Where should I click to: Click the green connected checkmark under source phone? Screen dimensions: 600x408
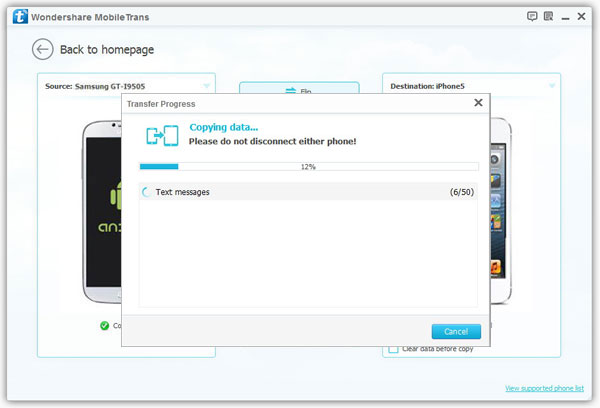tap(104, 325)
